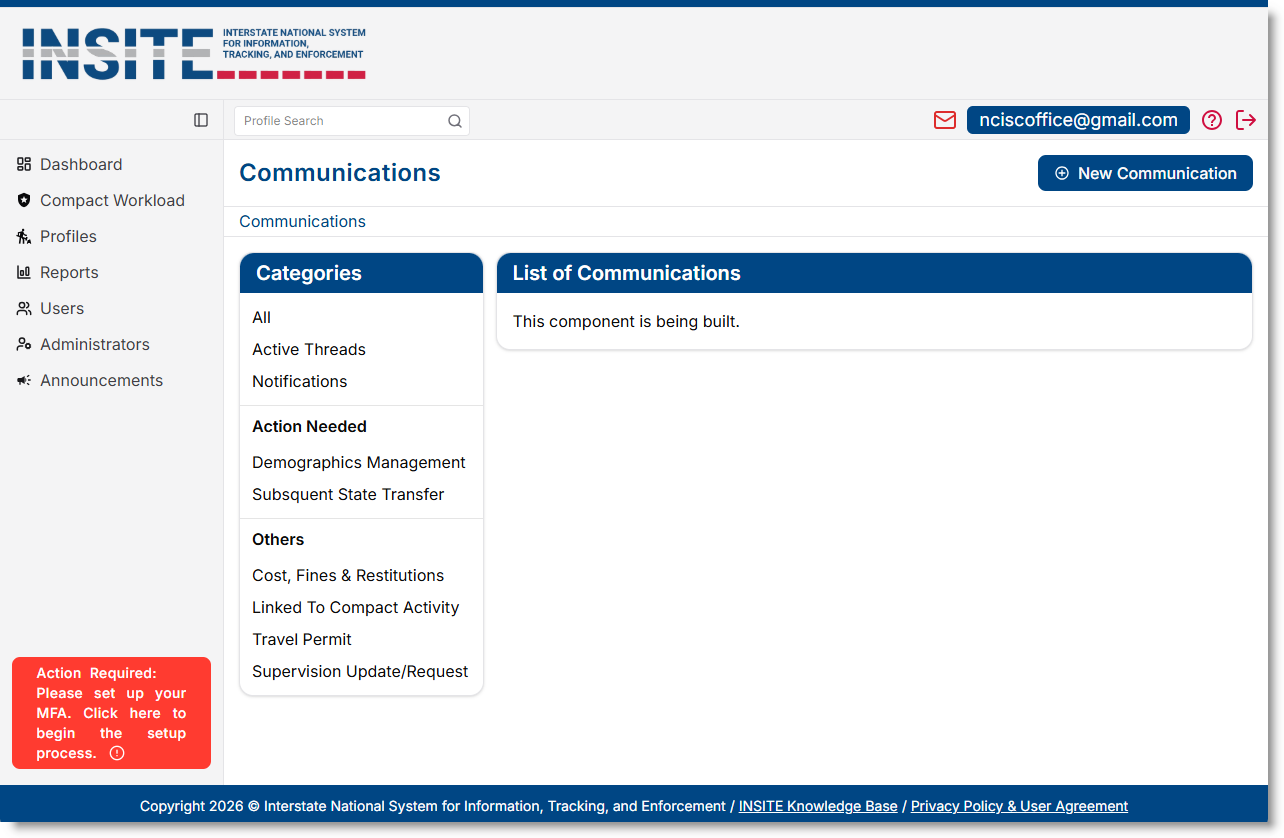Viewport: 1284px width, 838px height.
Task: Select the All category
Action: [x=261, y=317]
